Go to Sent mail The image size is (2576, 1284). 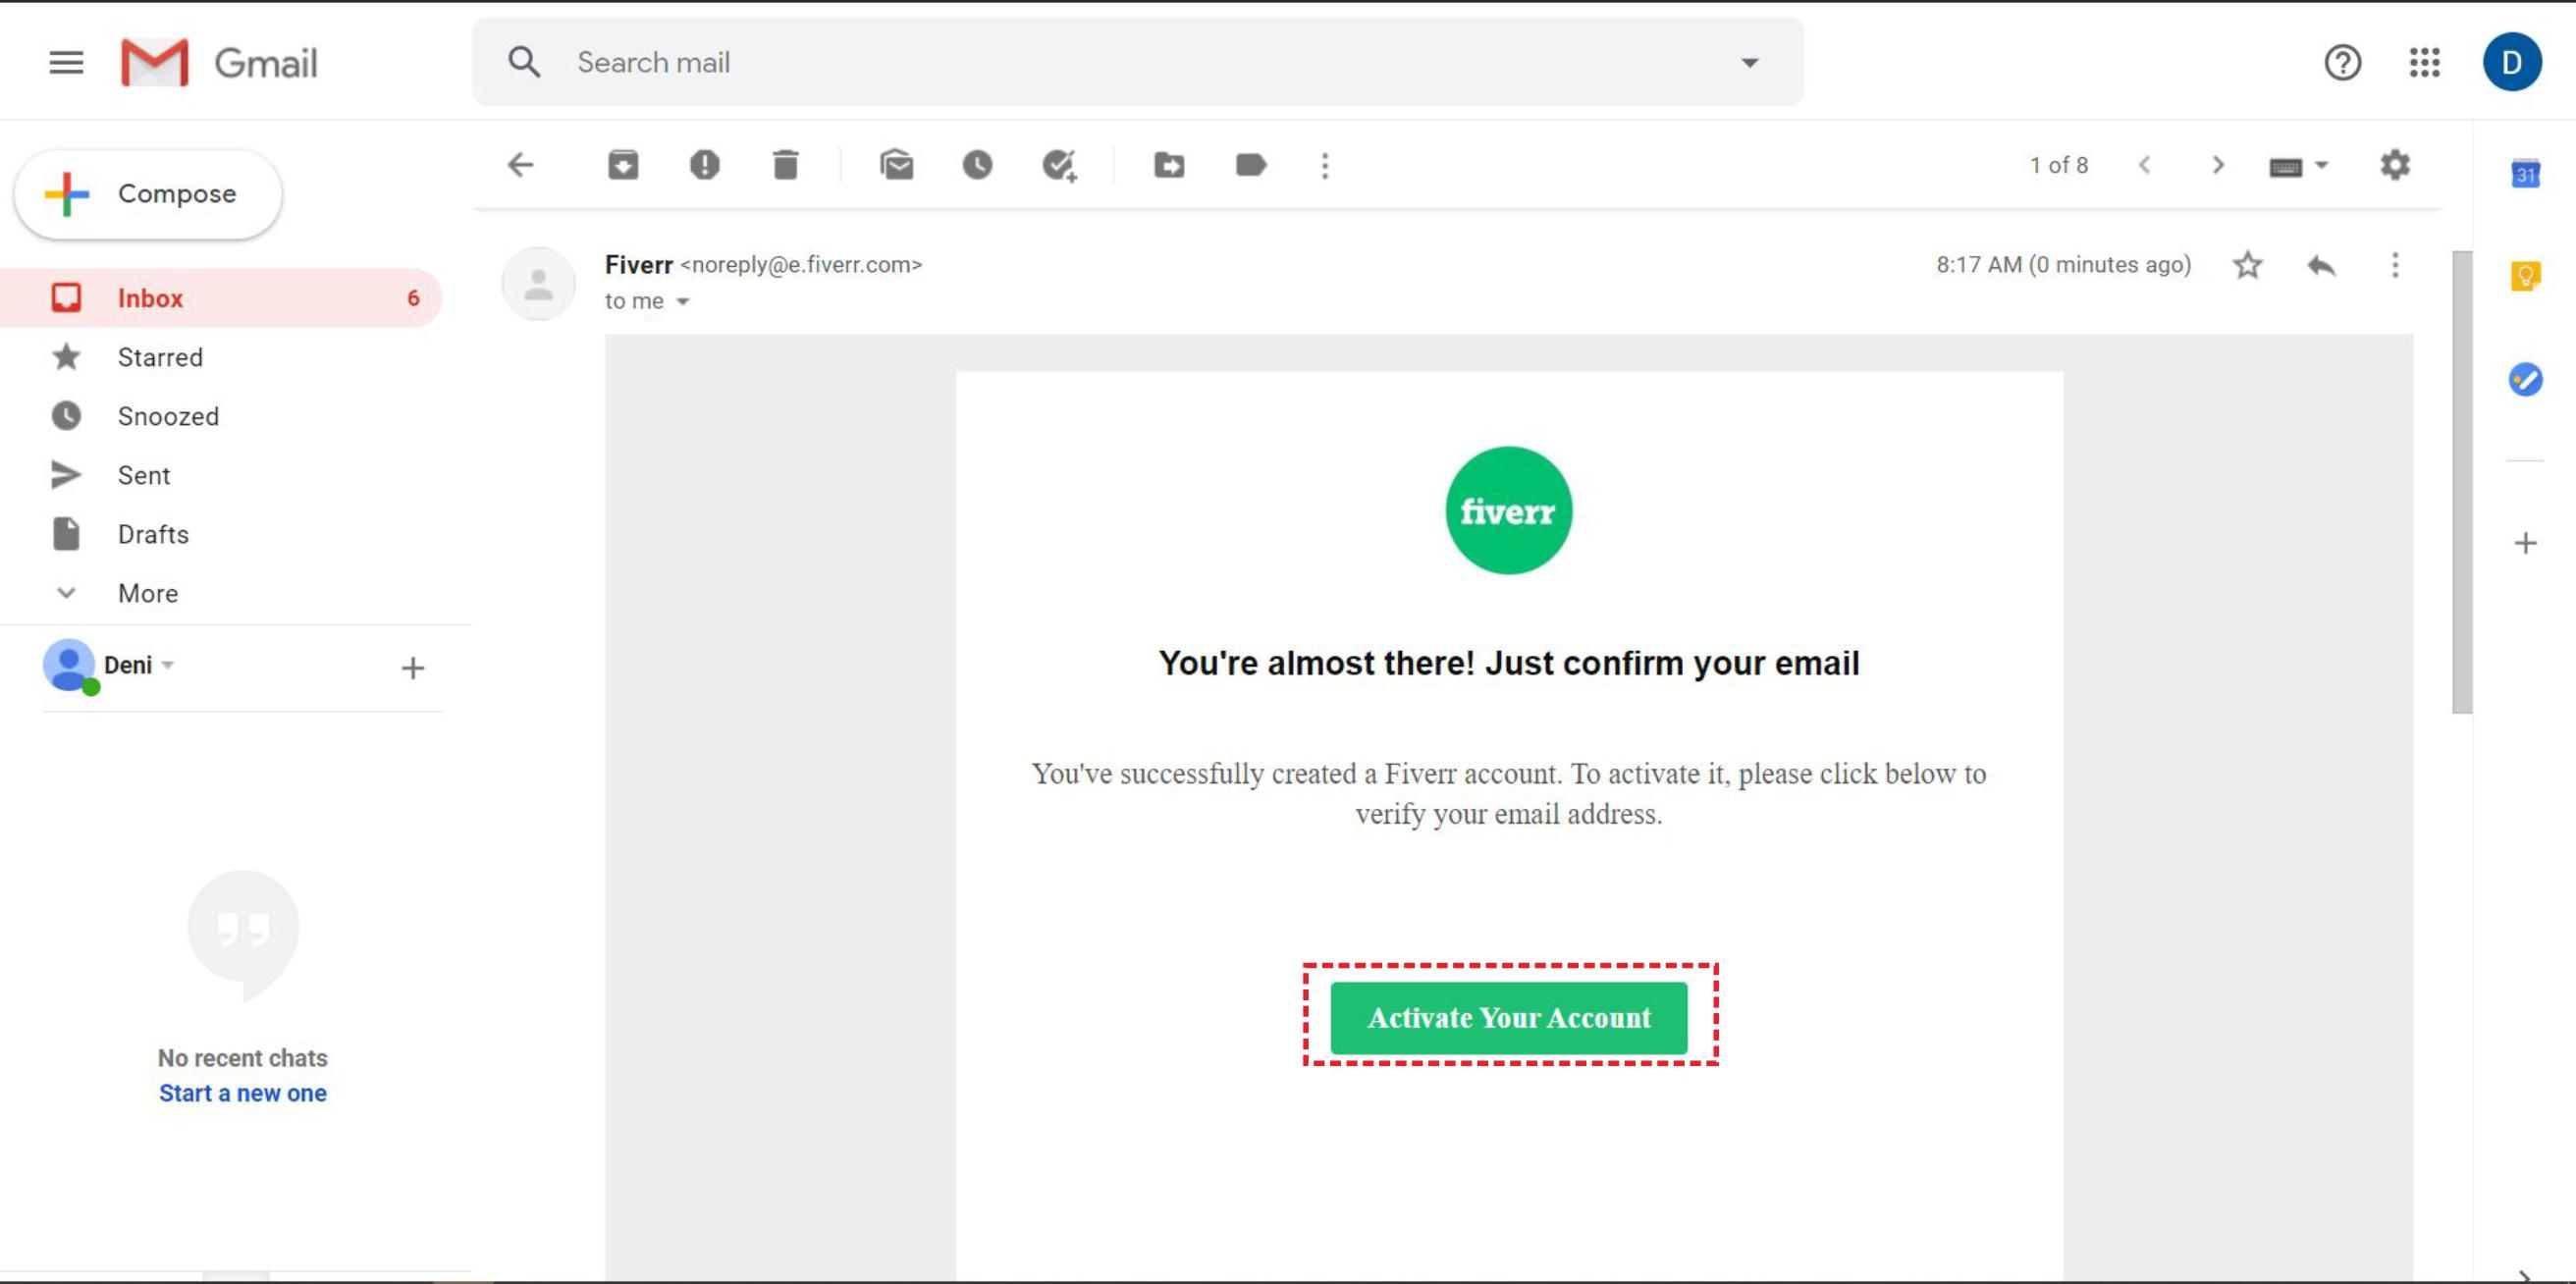[x=144, y=475]
